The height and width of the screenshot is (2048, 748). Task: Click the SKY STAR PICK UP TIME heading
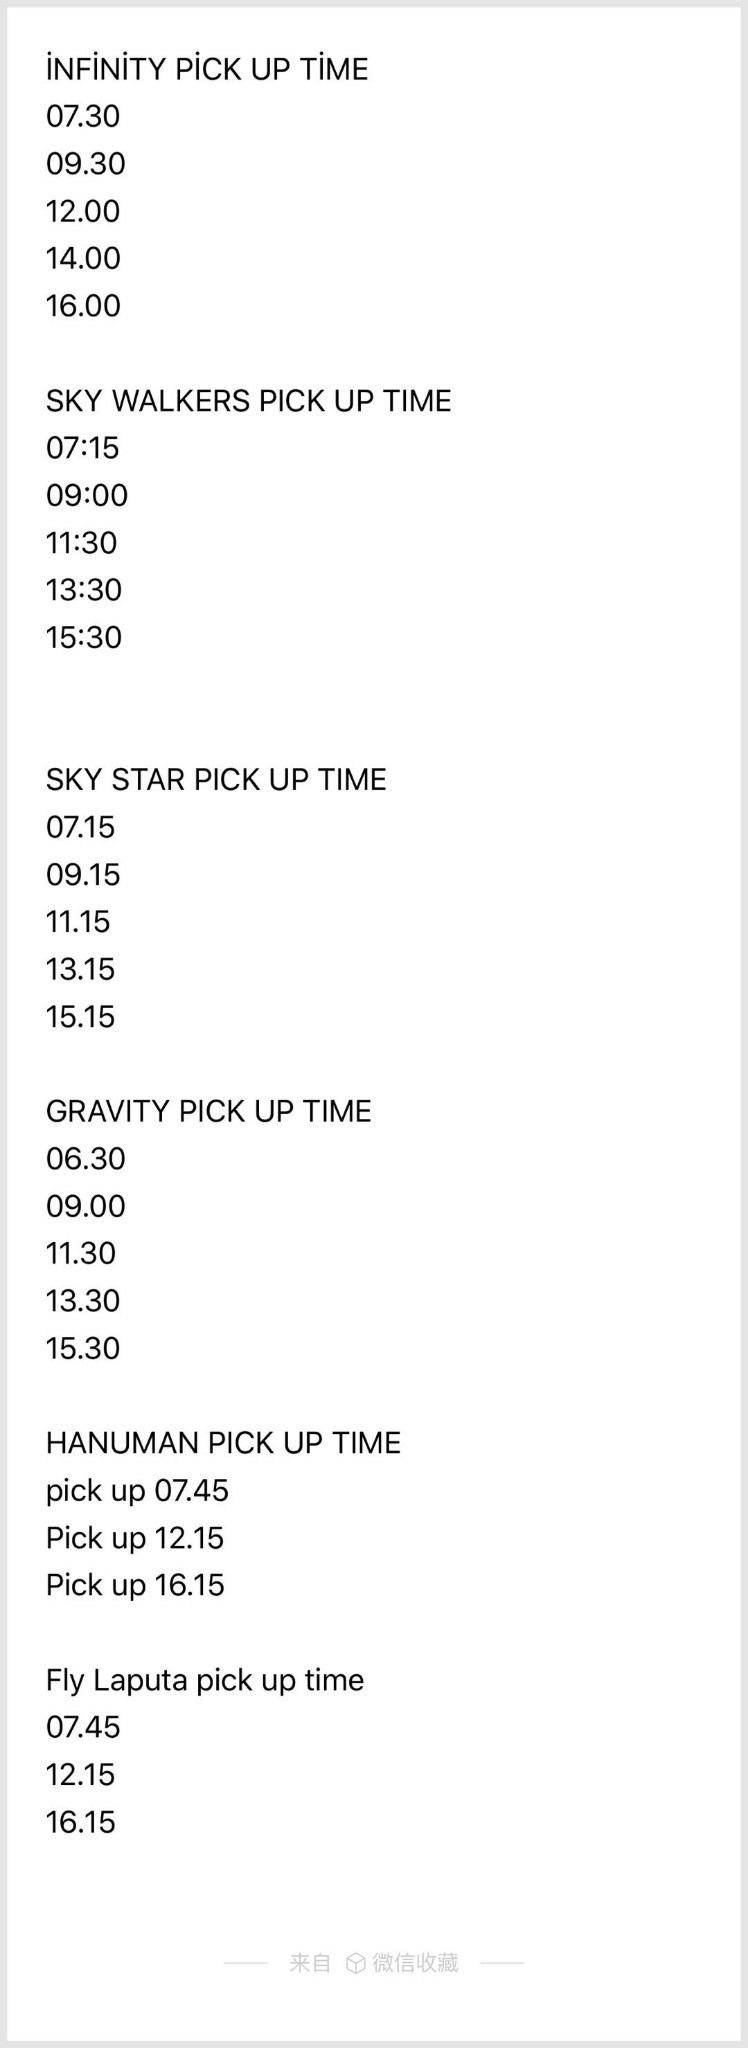216,780
